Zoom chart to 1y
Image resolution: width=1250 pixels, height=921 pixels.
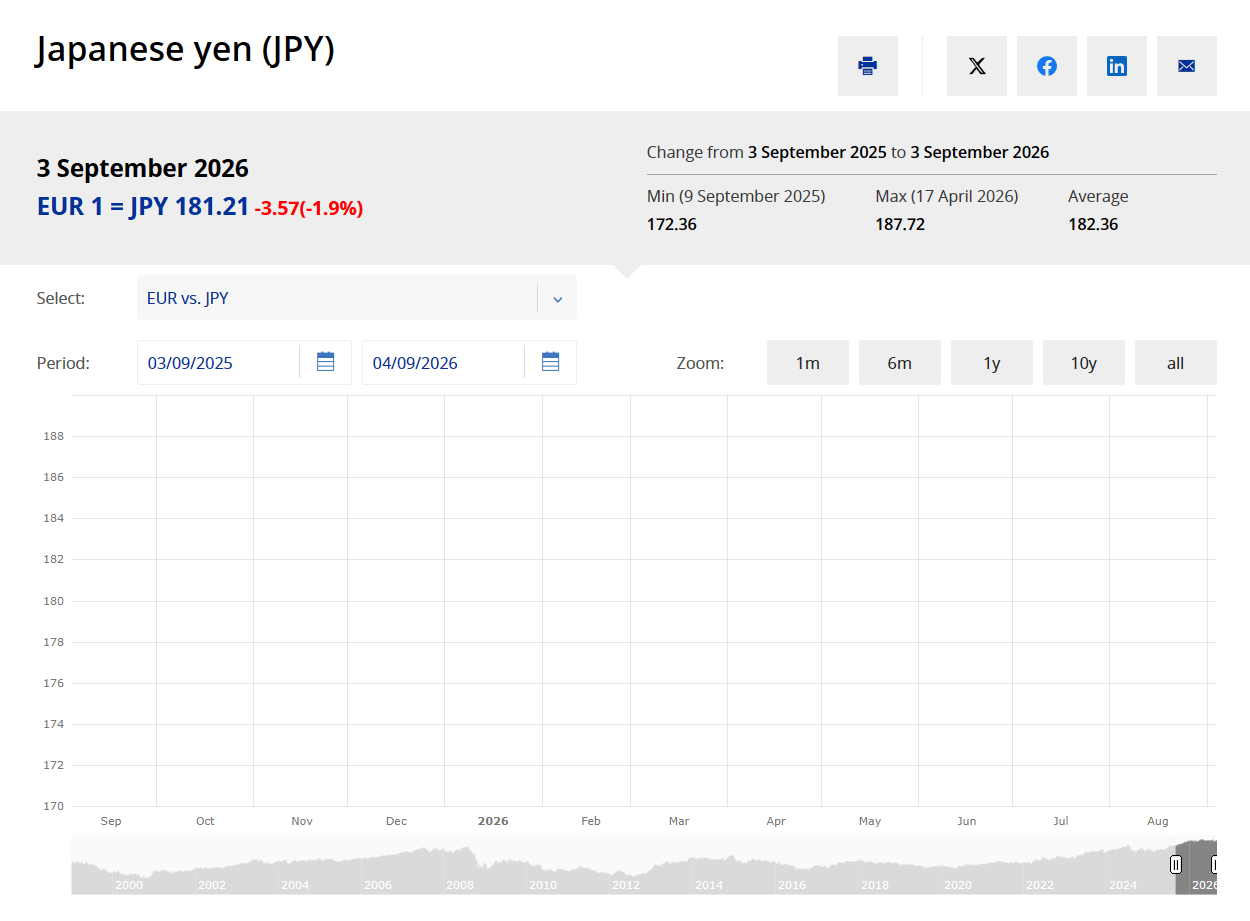pyautogui.click(x=992, y=363)
